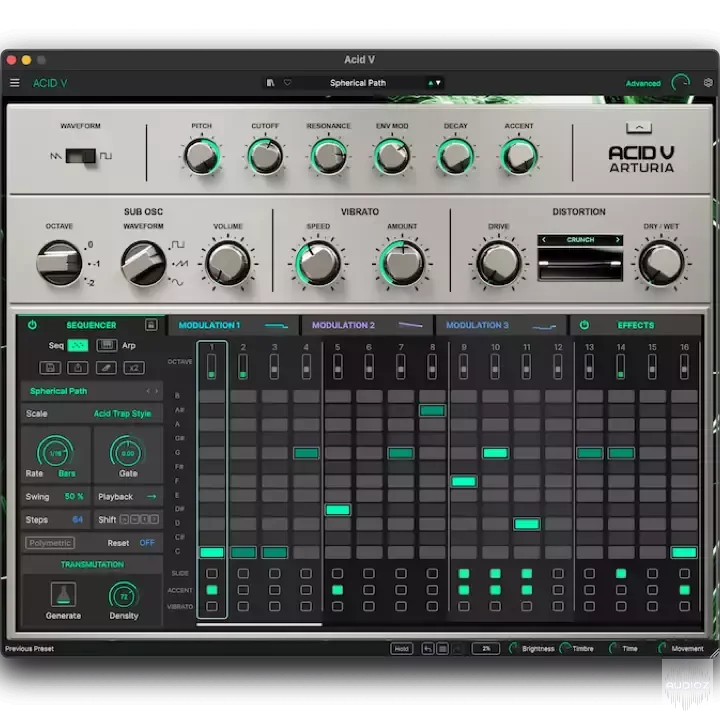Open the preset library browser icon

270,83
